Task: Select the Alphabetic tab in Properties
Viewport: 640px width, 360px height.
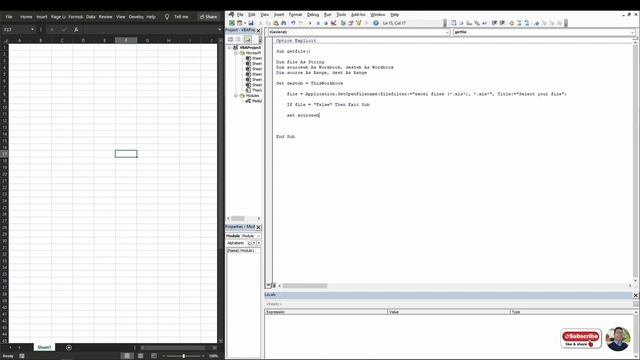Action: (236, 243)
